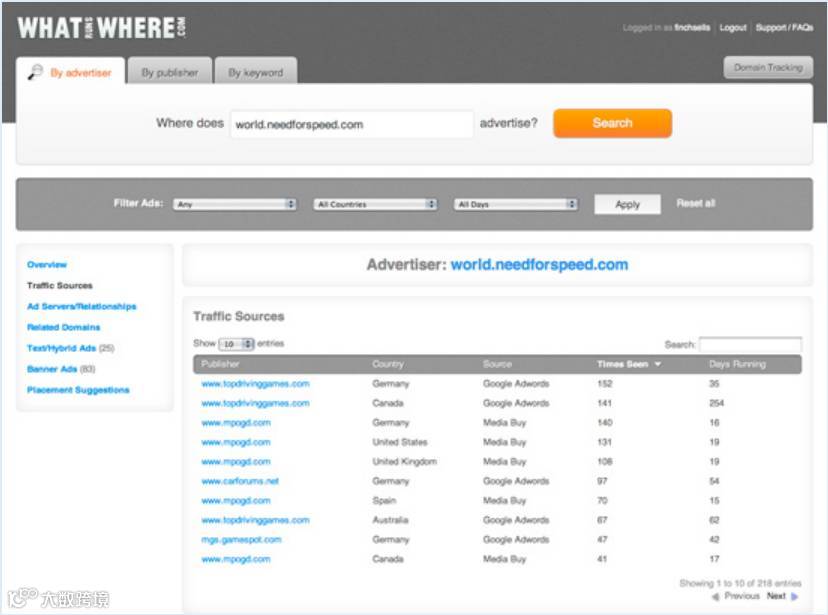This screenshot has height=615, width=828.
Task: Click the orange Search button
Action: coord(613,123)
